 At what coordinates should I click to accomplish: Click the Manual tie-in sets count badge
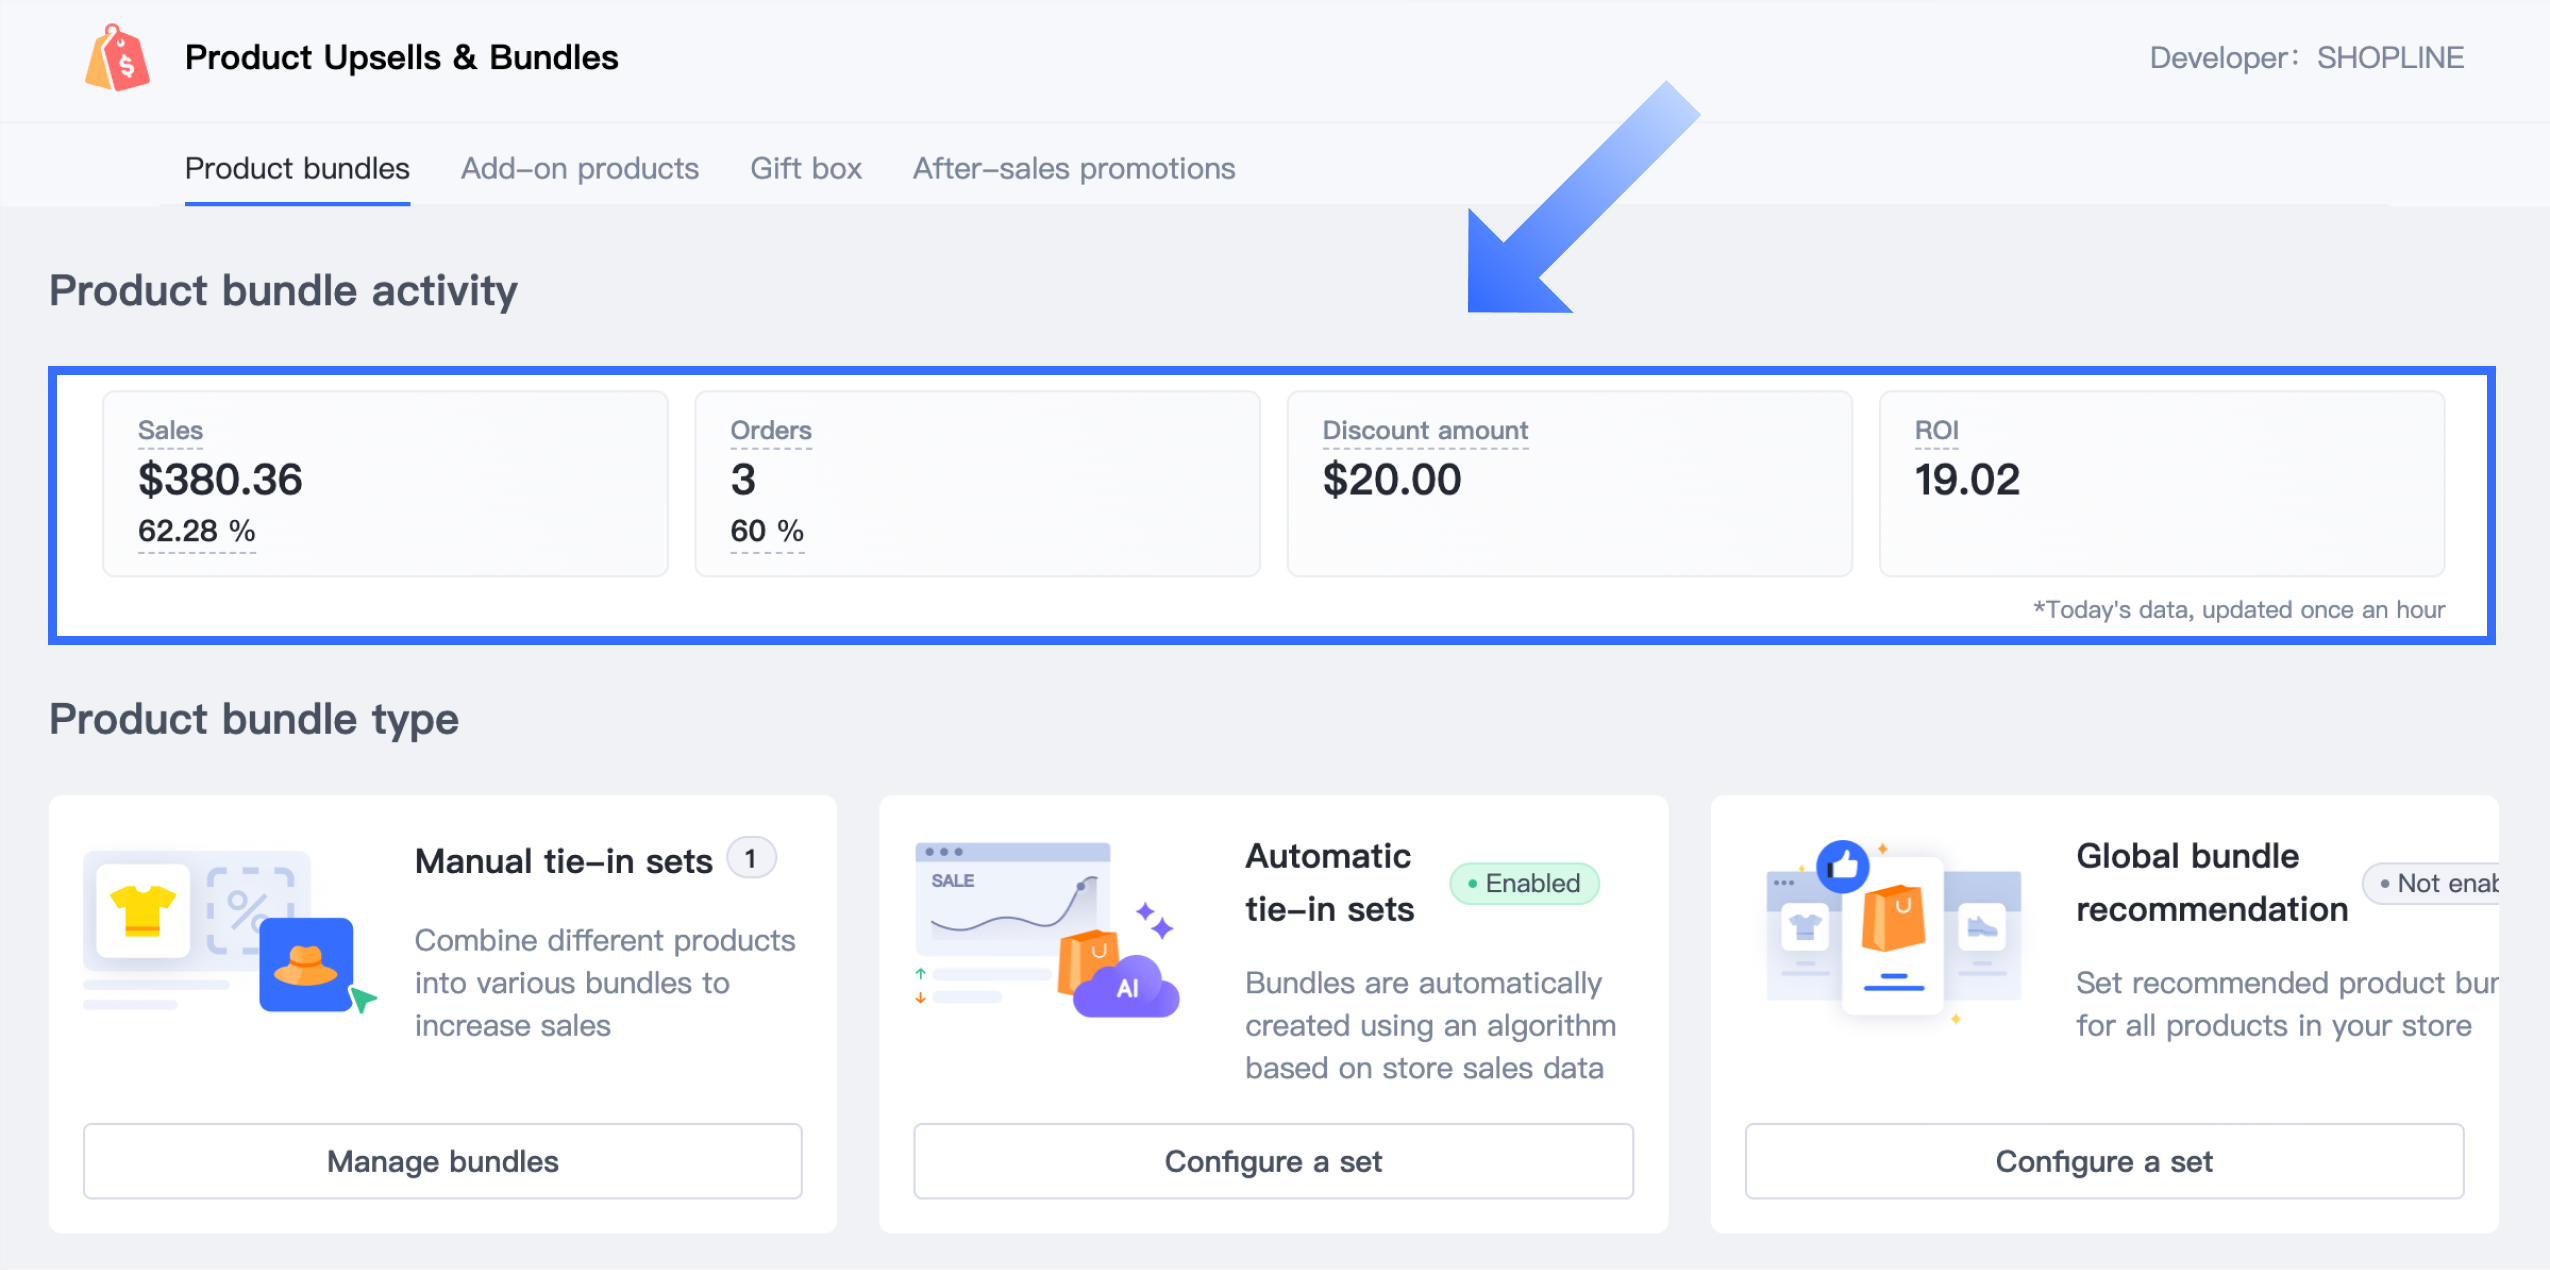click(751, 859)
